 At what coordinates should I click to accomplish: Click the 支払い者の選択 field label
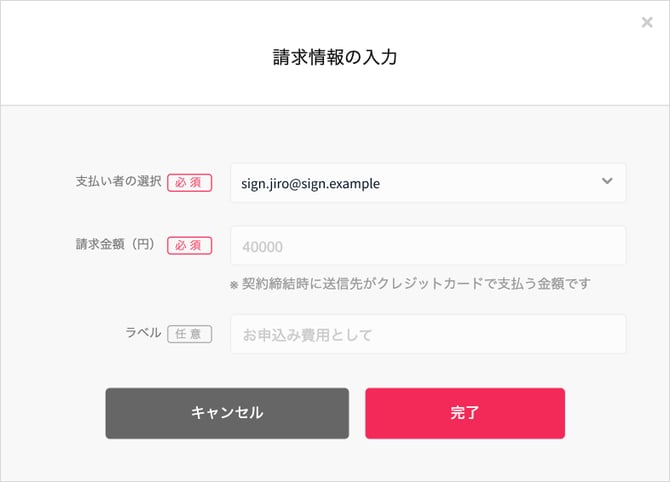118,183
